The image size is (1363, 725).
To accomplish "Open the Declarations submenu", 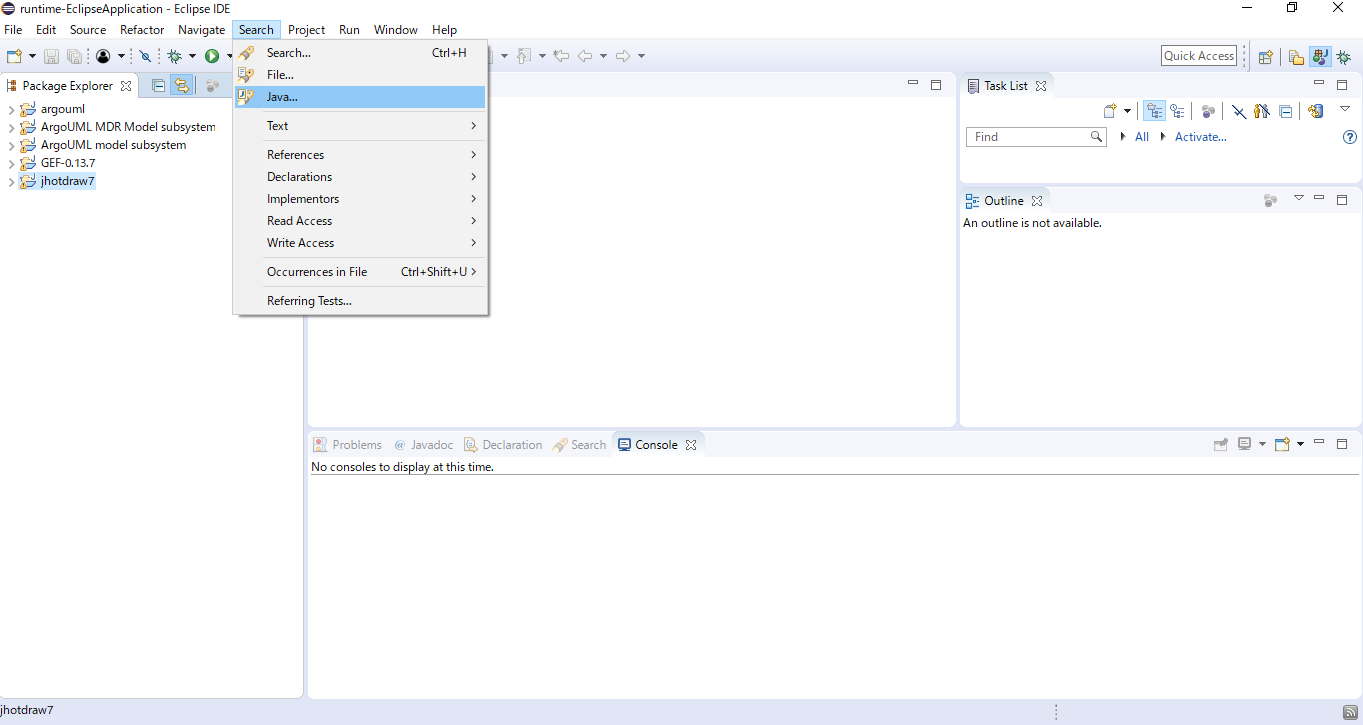I will (360, 177).
